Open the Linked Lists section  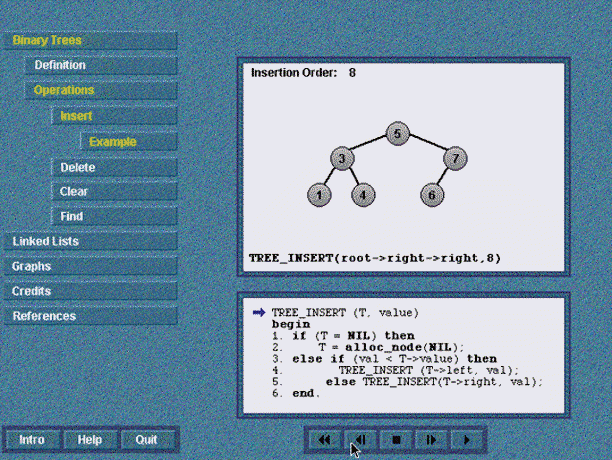click(x=90, y=241)
